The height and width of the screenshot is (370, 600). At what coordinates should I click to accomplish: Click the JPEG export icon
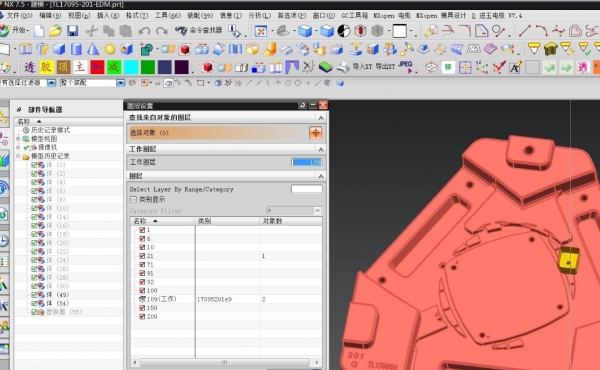click(406, 67)
